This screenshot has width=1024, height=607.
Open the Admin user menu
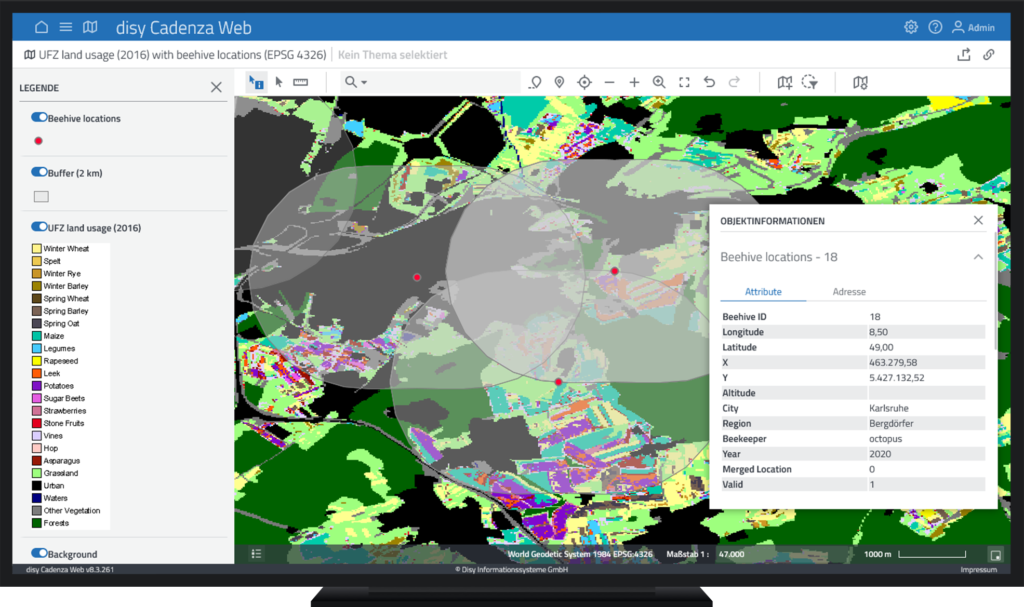point(973,27)
